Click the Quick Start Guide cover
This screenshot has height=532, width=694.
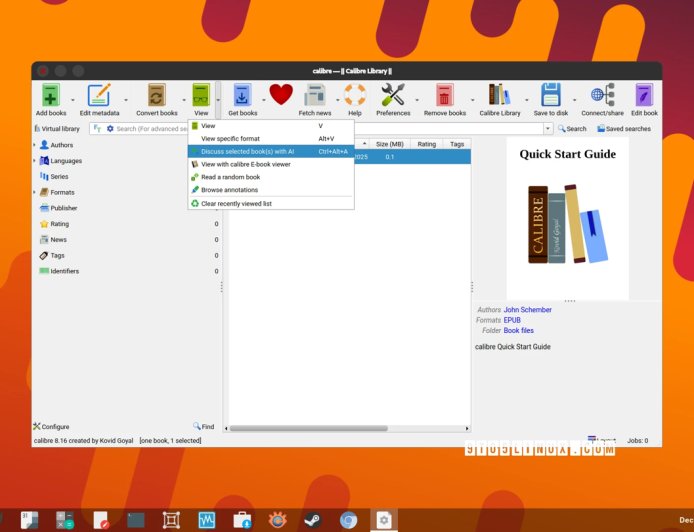[x=566, y=222]
